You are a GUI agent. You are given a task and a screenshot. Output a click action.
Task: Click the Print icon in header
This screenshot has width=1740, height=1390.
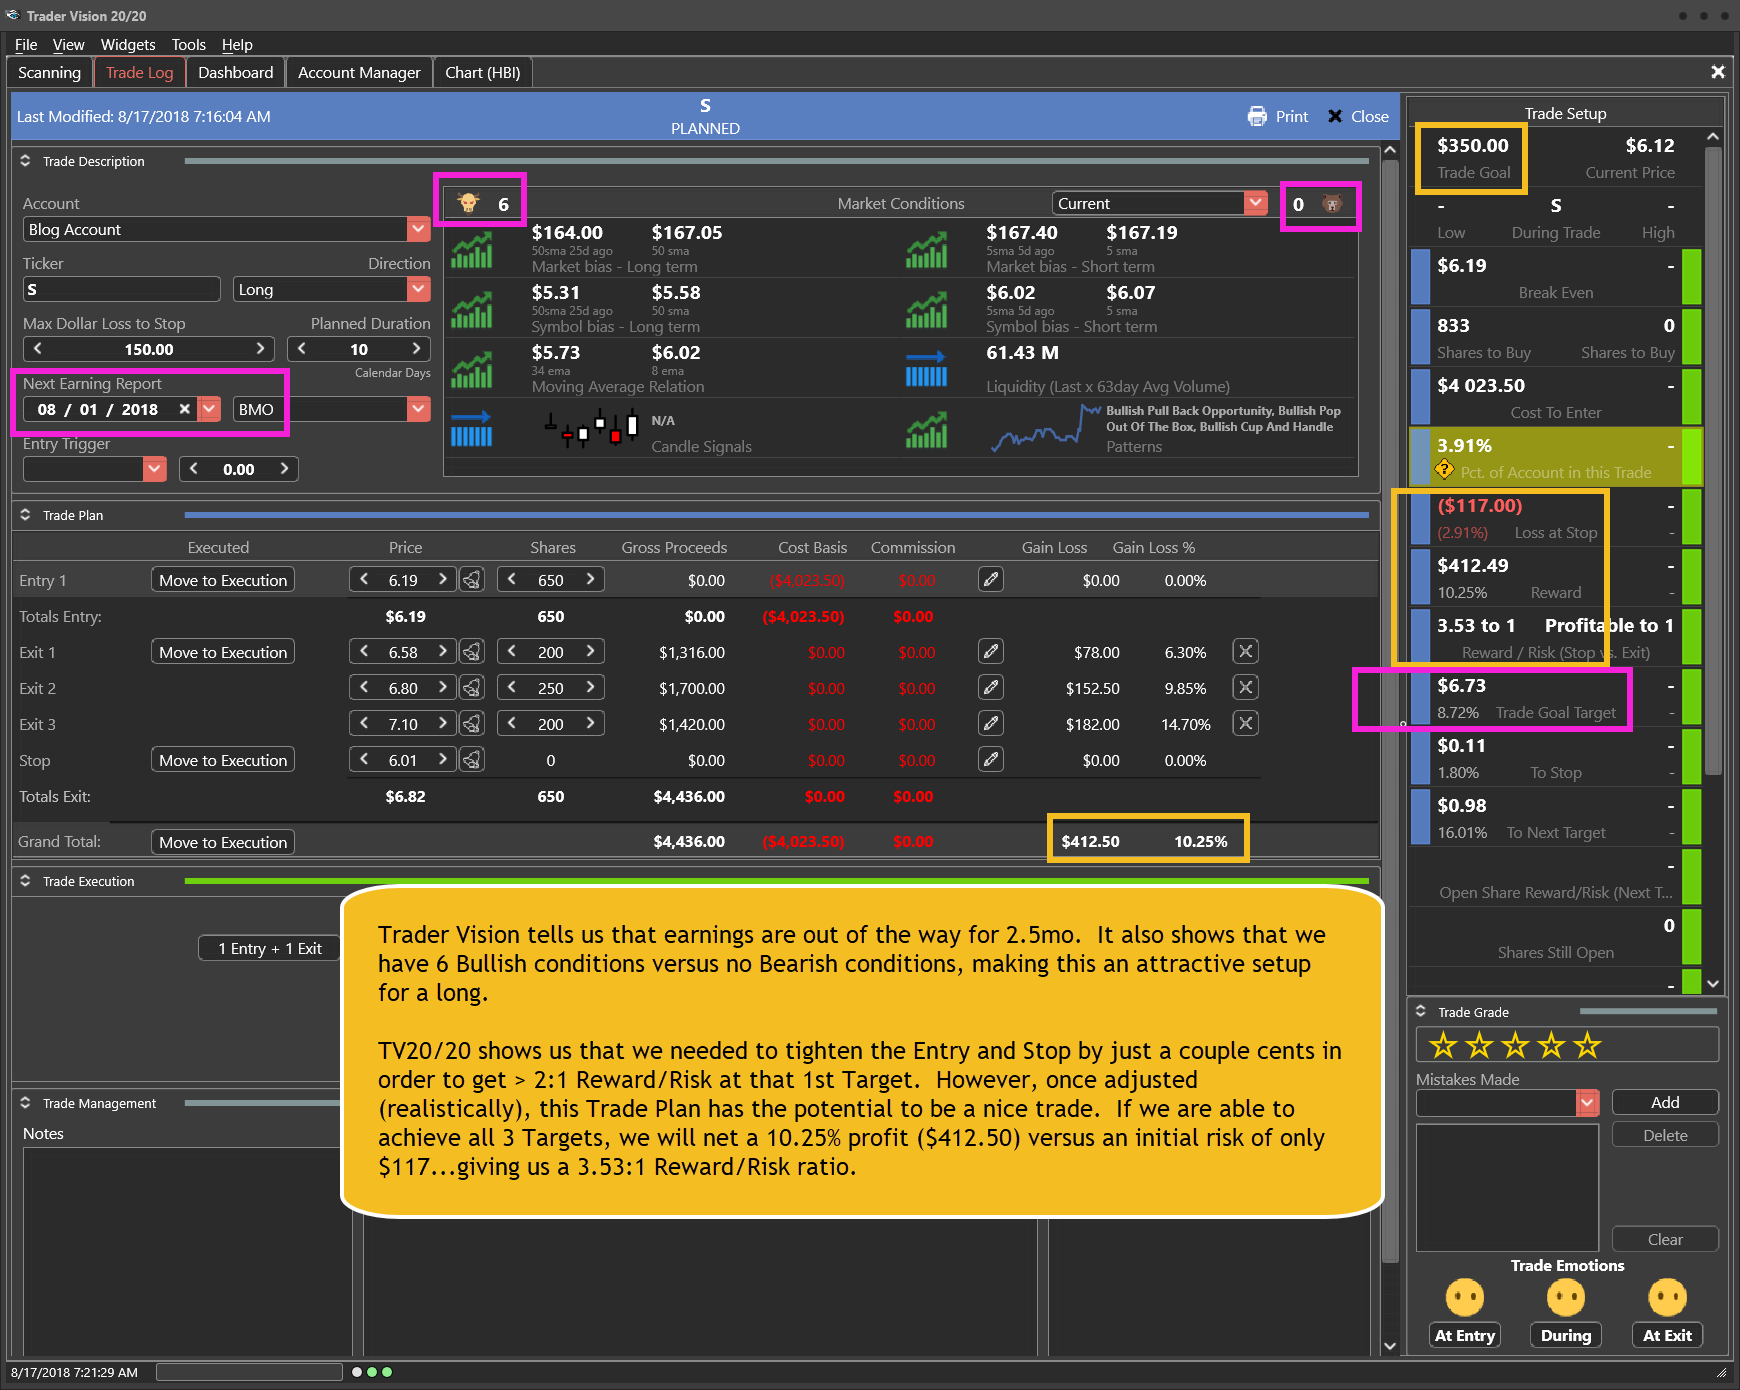pos(1257,117)
